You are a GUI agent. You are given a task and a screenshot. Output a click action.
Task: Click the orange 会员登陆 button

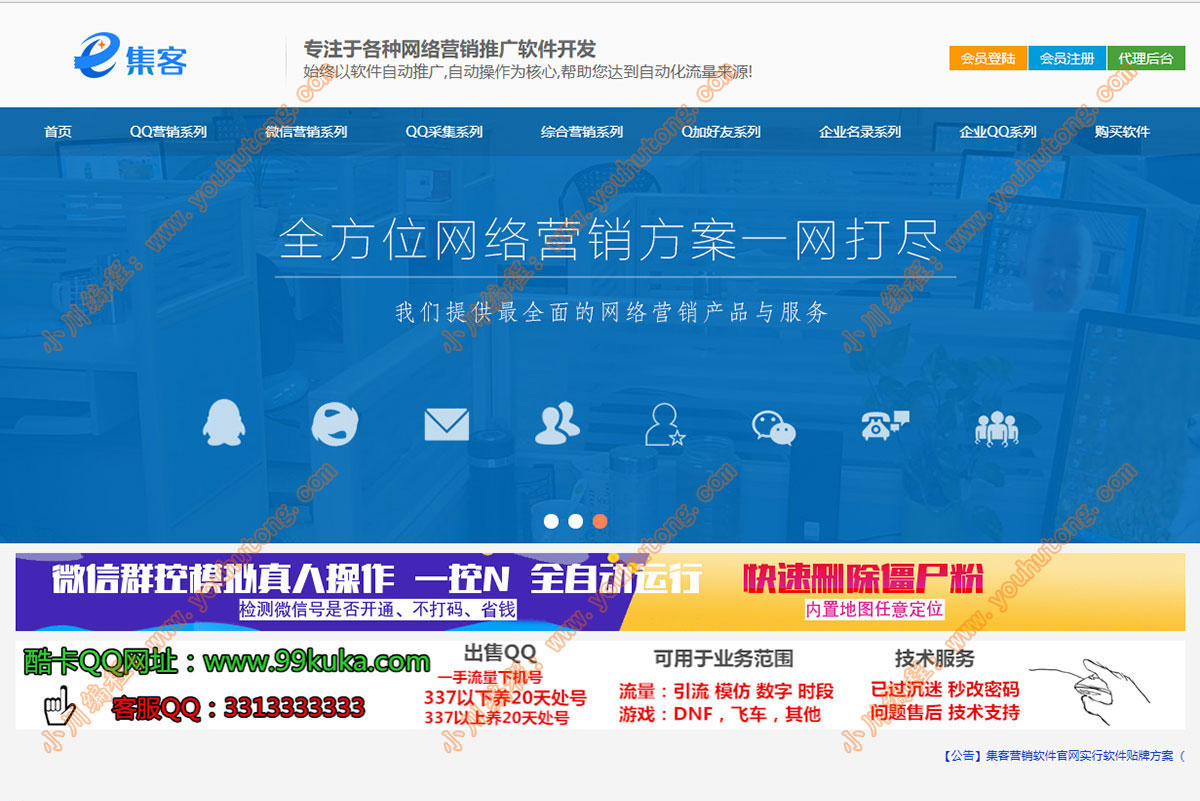click(988, 58)
